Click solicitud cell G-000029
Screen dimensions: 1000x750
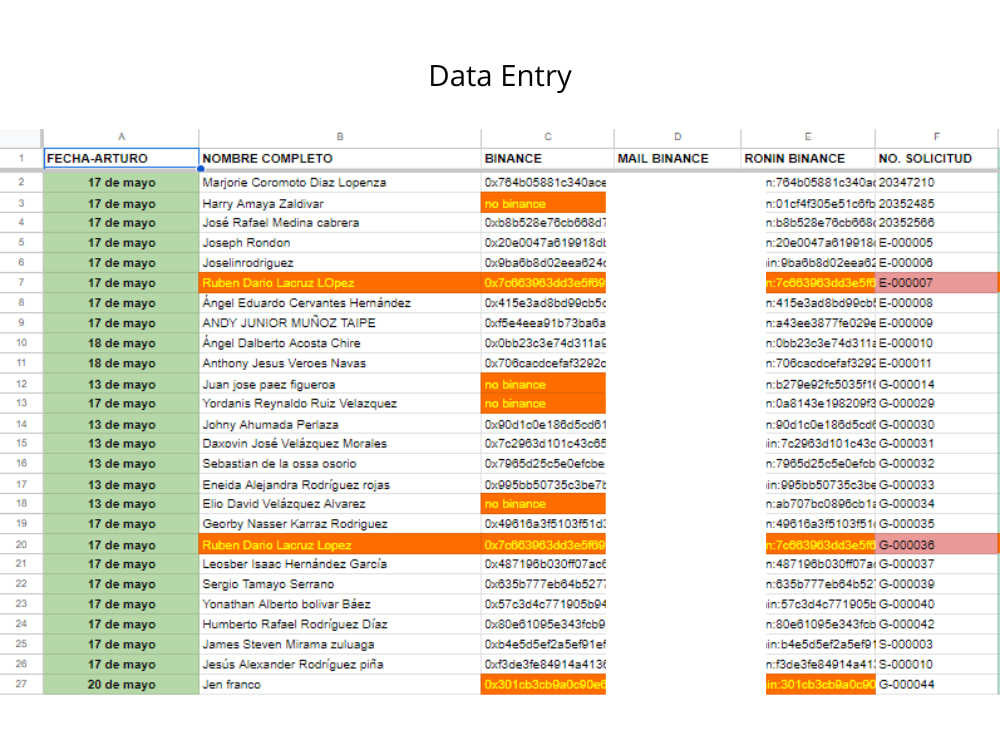[x=936, y=404]
